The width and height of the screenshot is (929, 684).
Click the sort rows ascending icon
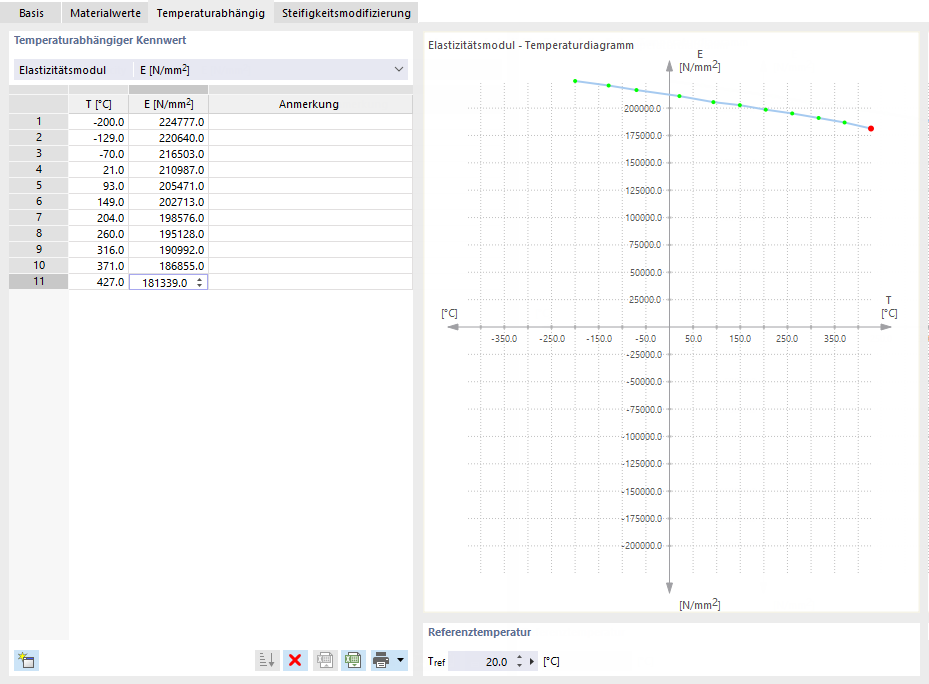(x=267, y=660)
